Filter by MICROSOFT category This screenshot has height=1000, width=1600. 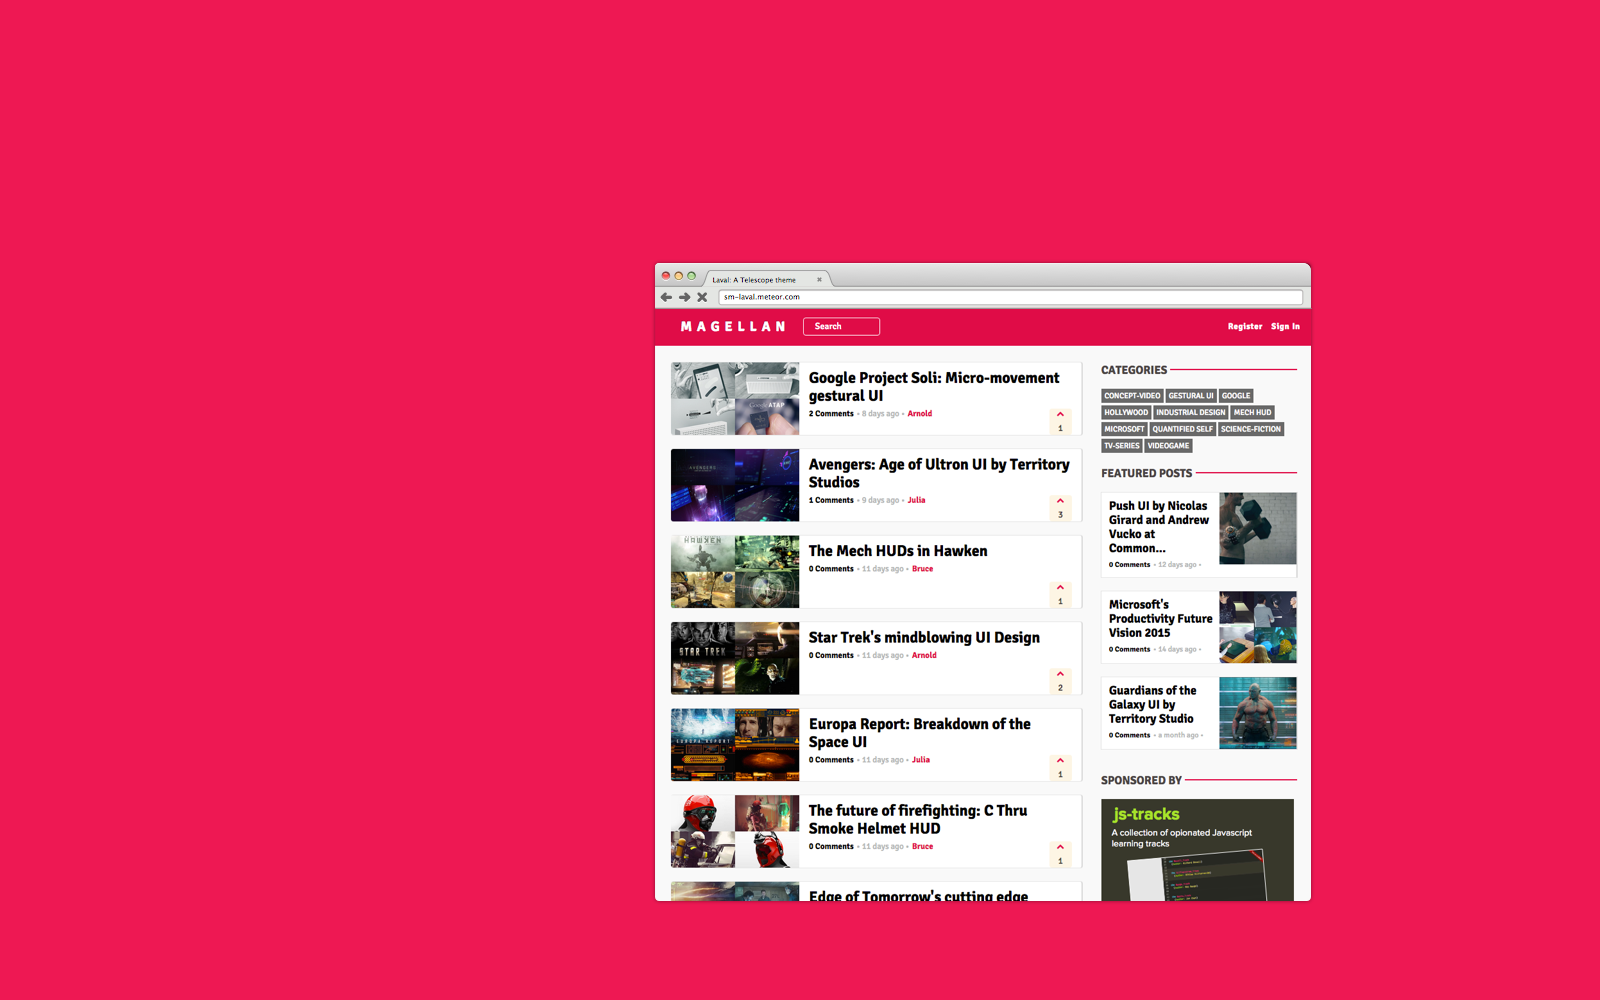click(x=1124, y=429)
